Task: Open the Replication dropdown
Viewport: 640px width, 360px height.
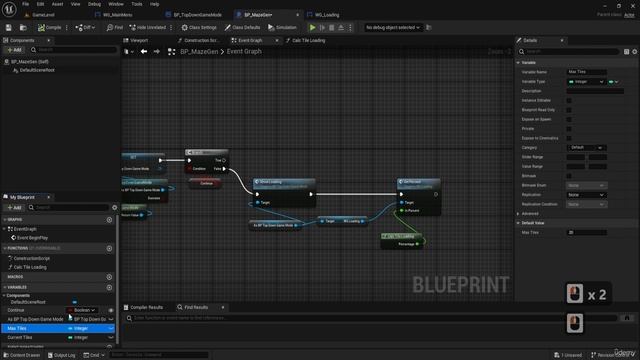Action: (586, 195)
